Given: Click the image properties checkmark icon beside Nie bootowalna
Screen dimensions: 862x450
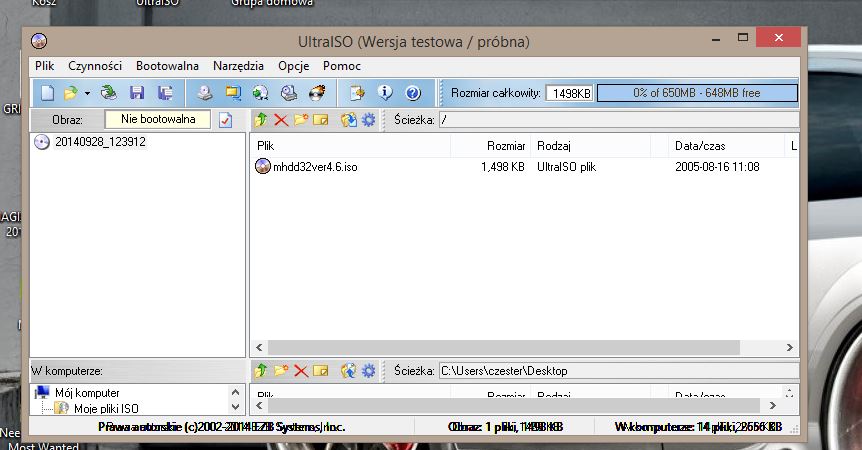Looking at the screenshot, I should (x=225, y=120).
